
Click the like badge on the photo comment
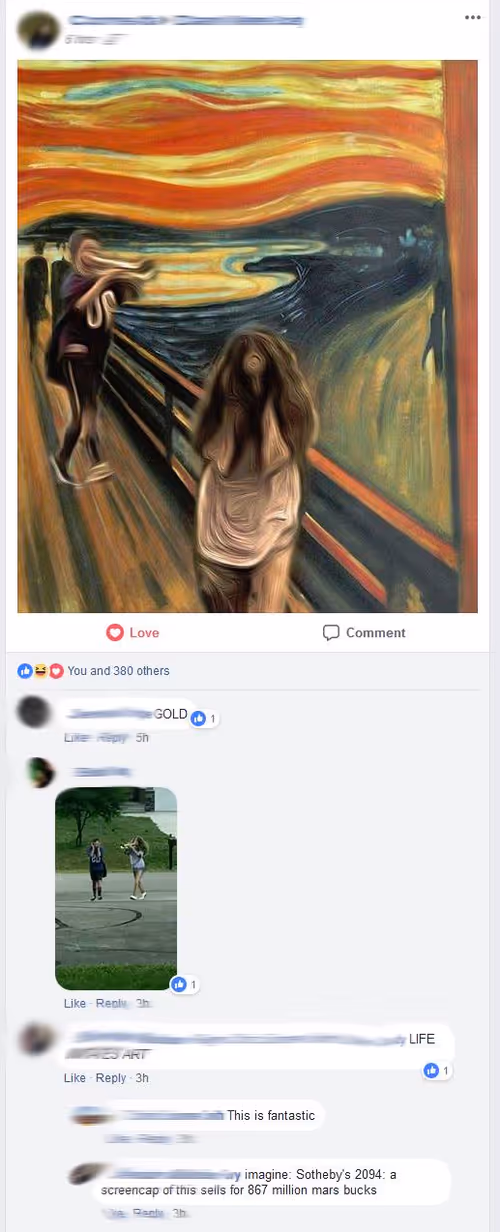click(185, 985)
